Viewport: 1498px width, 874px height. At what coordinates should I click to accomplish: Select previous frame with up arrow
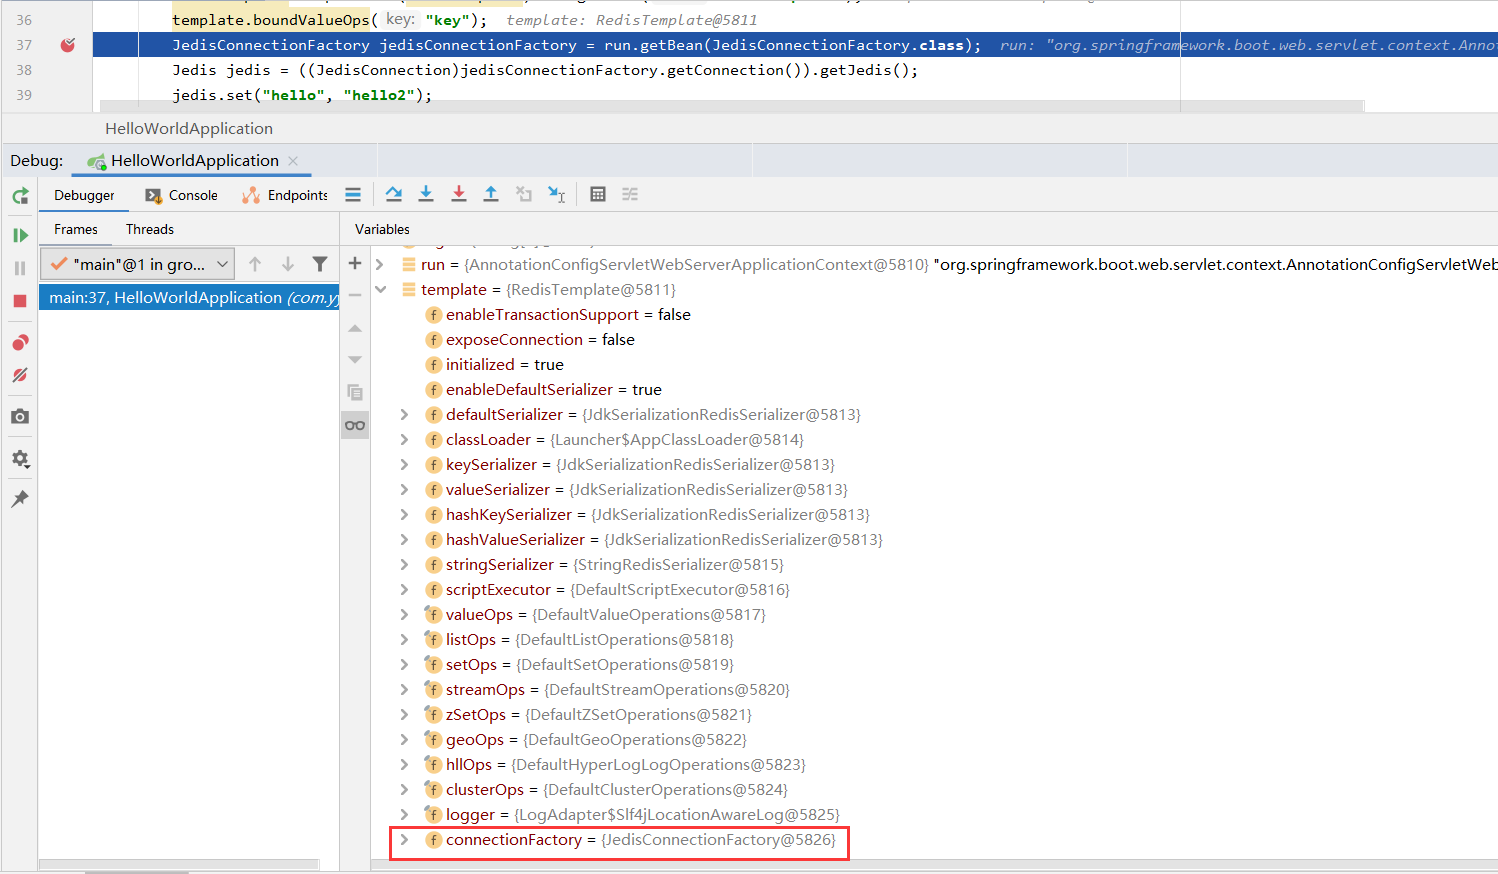(x=255, y=264)
